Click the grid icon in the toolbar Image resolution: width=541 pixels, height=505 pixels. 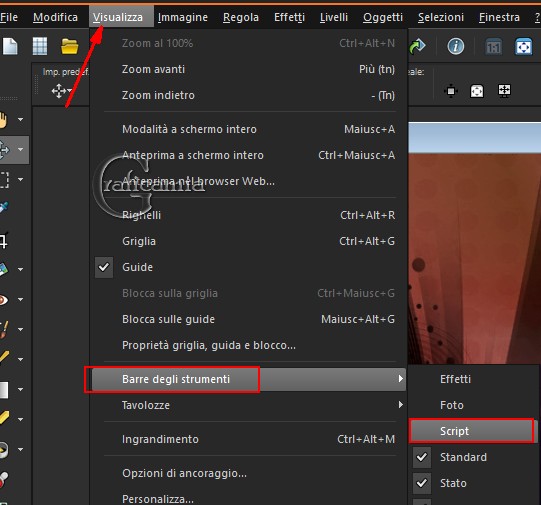coord(40,46)
